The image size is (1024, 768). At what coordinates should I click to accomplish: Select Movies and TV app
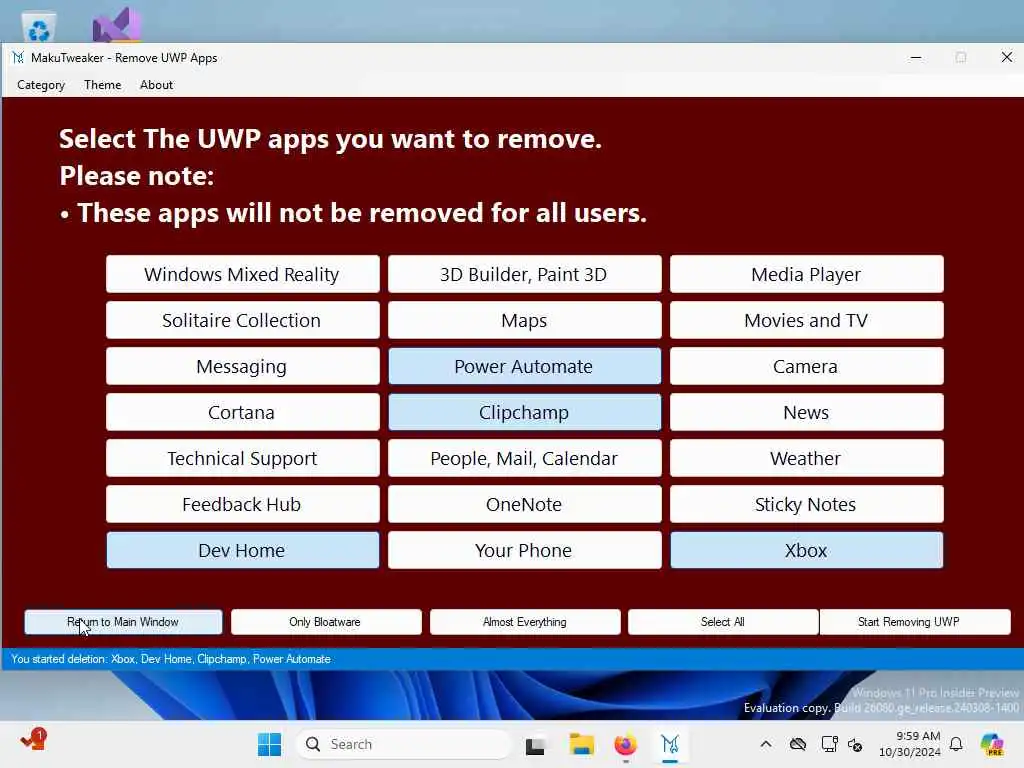(x=807, y=320)
